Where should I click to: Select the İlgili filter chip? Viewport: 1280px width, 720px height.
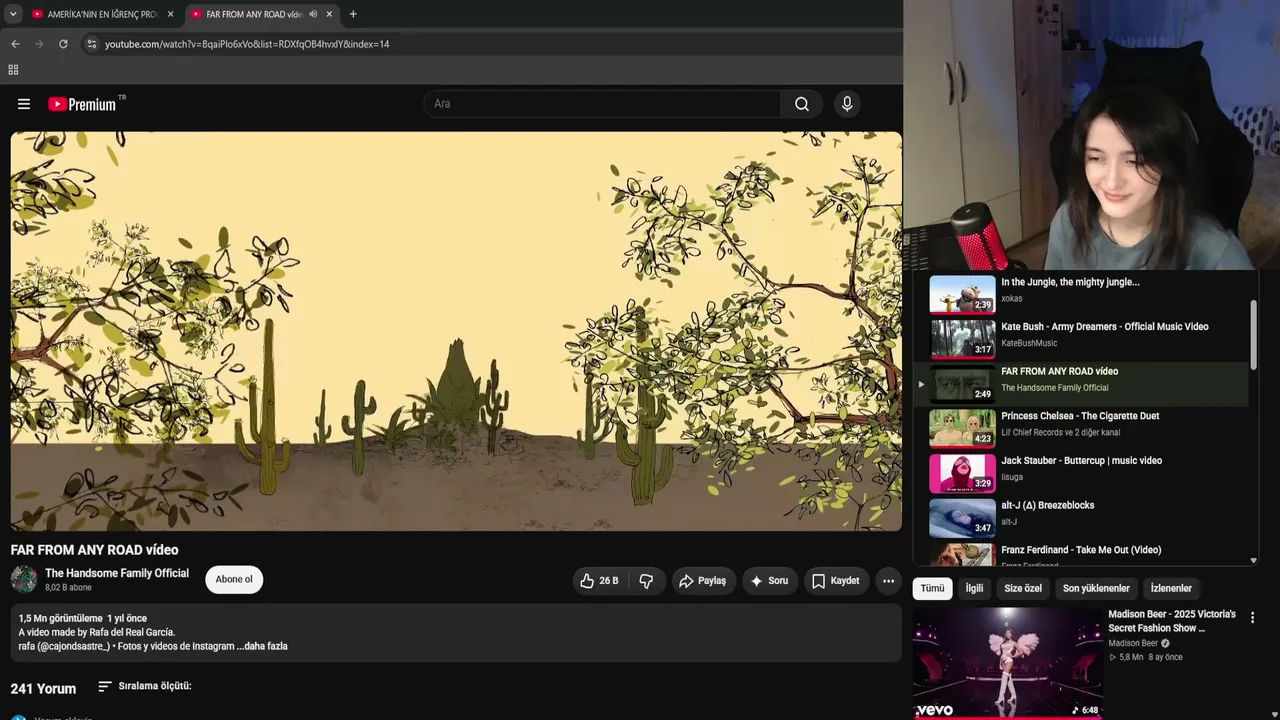(974, 589)
